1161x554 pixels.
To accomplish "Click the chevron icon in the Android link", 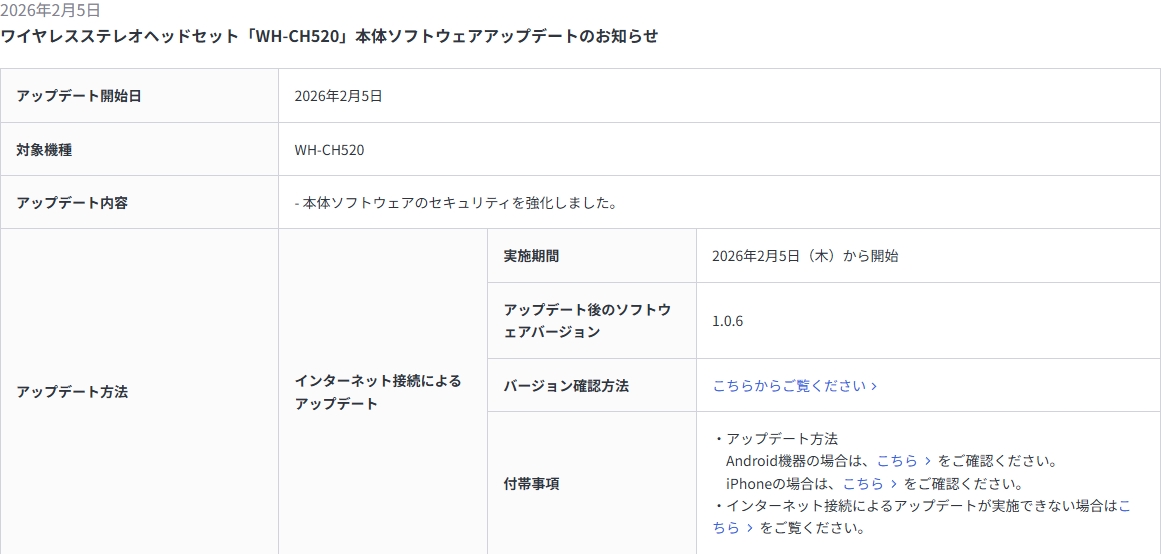I will coord(928,461).
